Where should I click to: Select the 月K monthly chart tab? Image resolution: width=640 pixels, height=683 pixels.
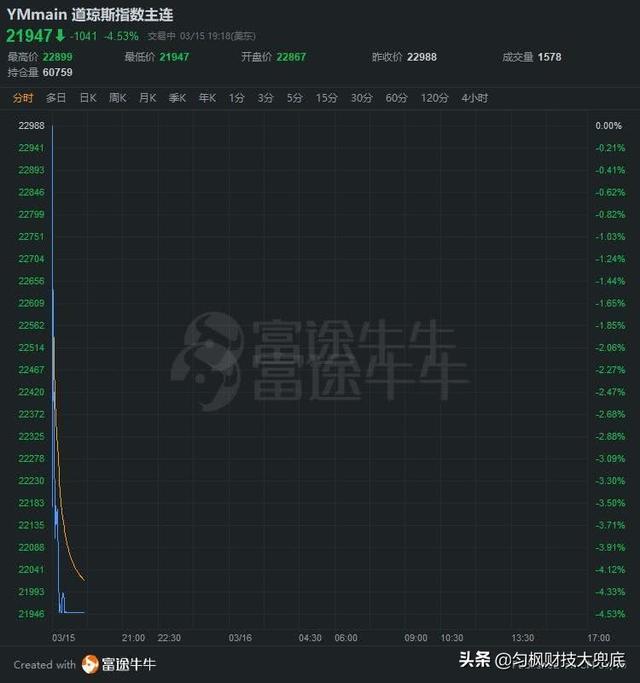[148, 98]
